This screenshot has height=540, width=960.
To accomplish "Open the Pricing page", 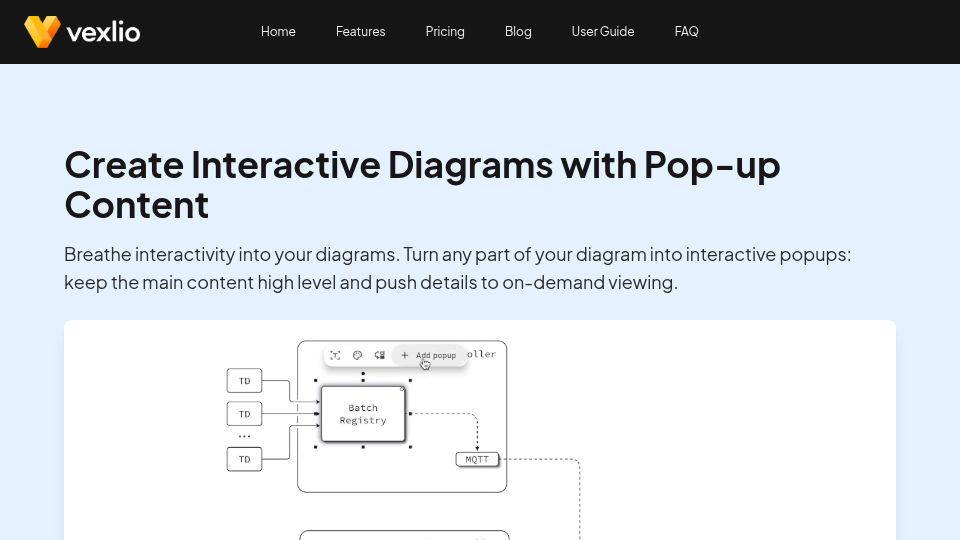I will click(x=445, y=32).
